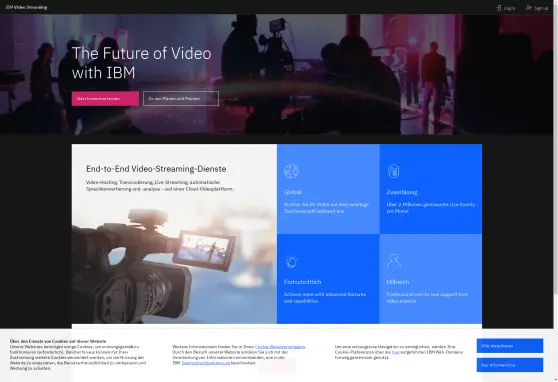Click the lightbulb icon above Fortschrittlich

coord(291,261)
